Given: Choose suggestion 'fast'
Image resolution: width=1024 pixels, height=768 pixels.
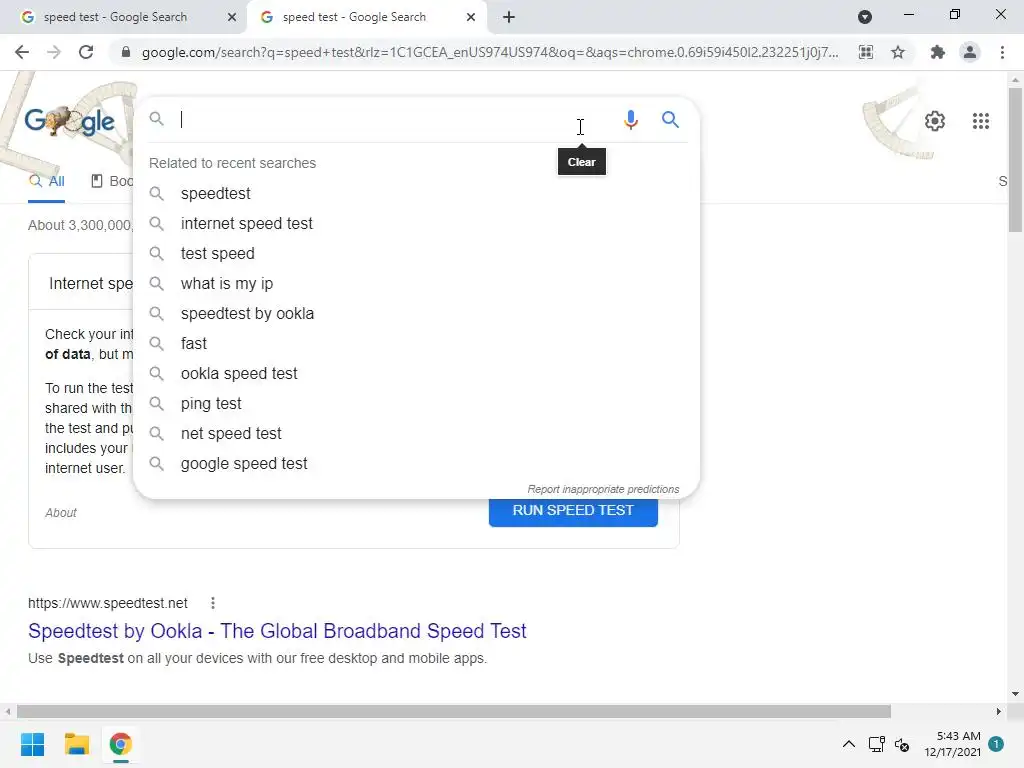Looking at the screenshot, I should click(417, 344).
